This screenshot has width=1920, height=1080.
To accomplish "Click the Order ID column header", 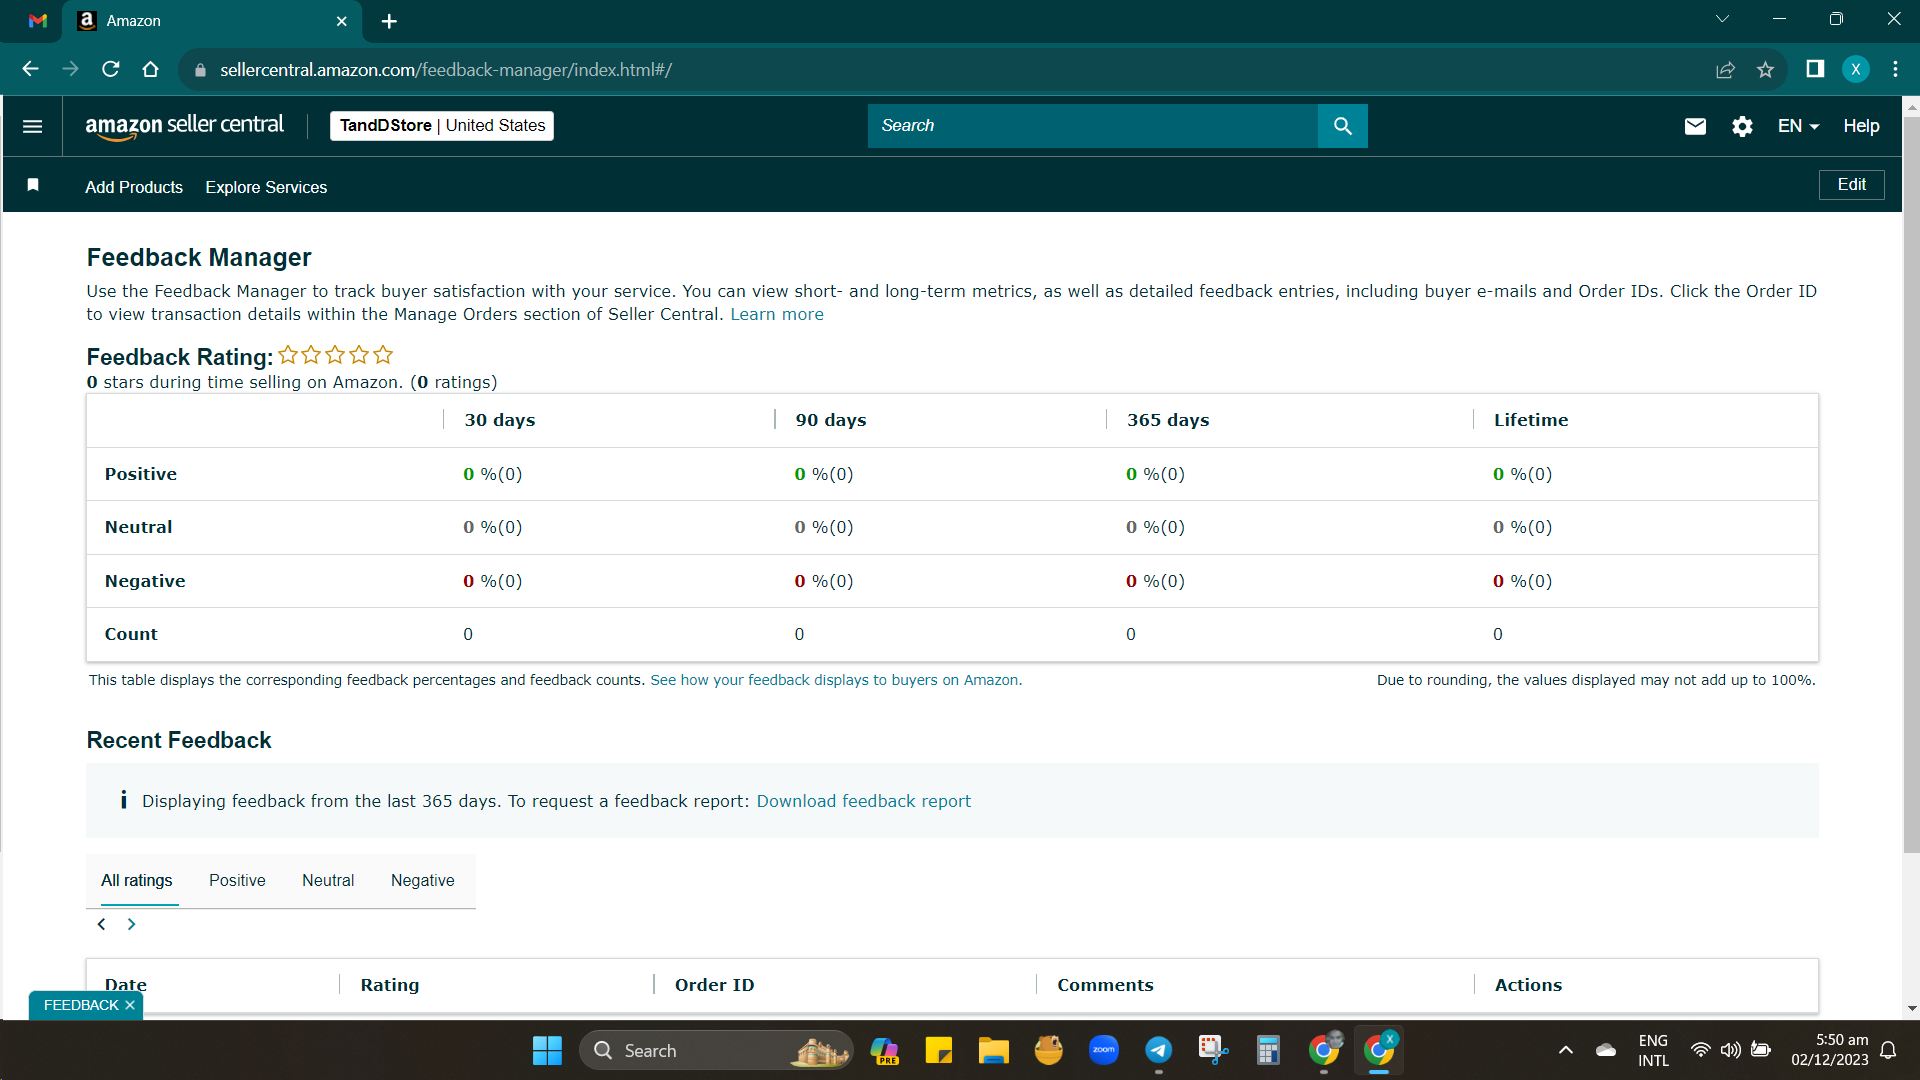I will click(714, 985).
